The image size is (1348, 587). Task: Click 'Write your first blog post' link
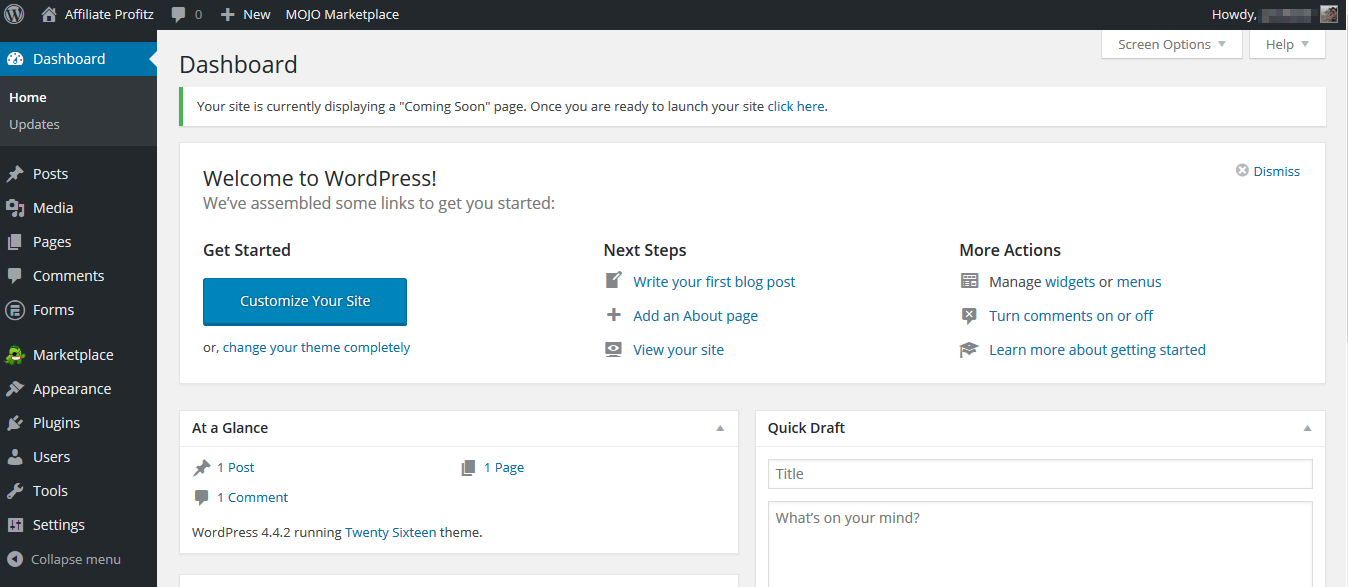coord(714,282)
